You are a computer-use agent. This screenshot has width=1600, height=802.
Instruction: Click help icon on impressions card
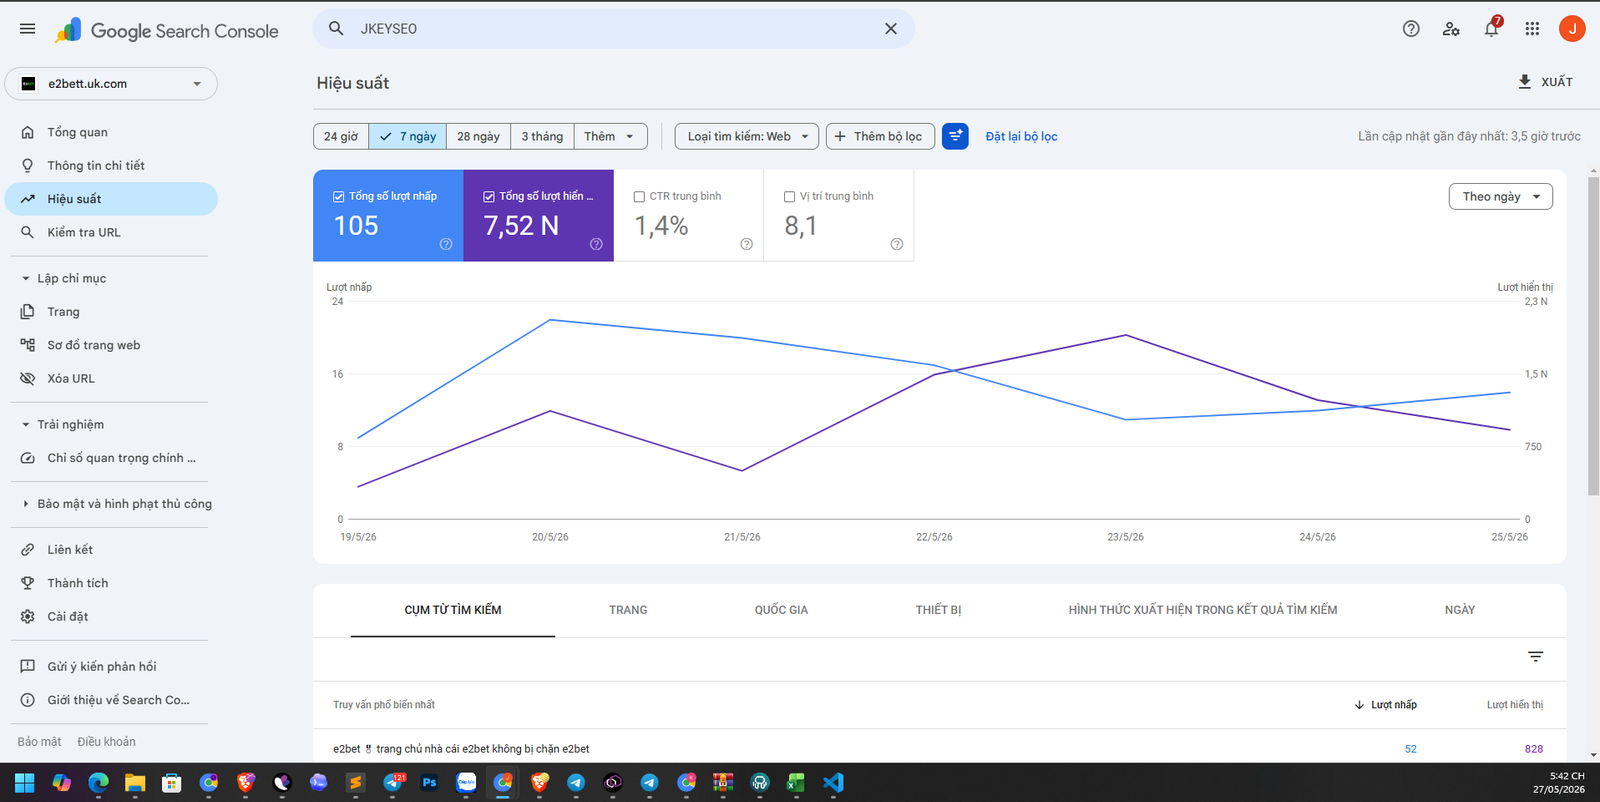click(596, 244)
